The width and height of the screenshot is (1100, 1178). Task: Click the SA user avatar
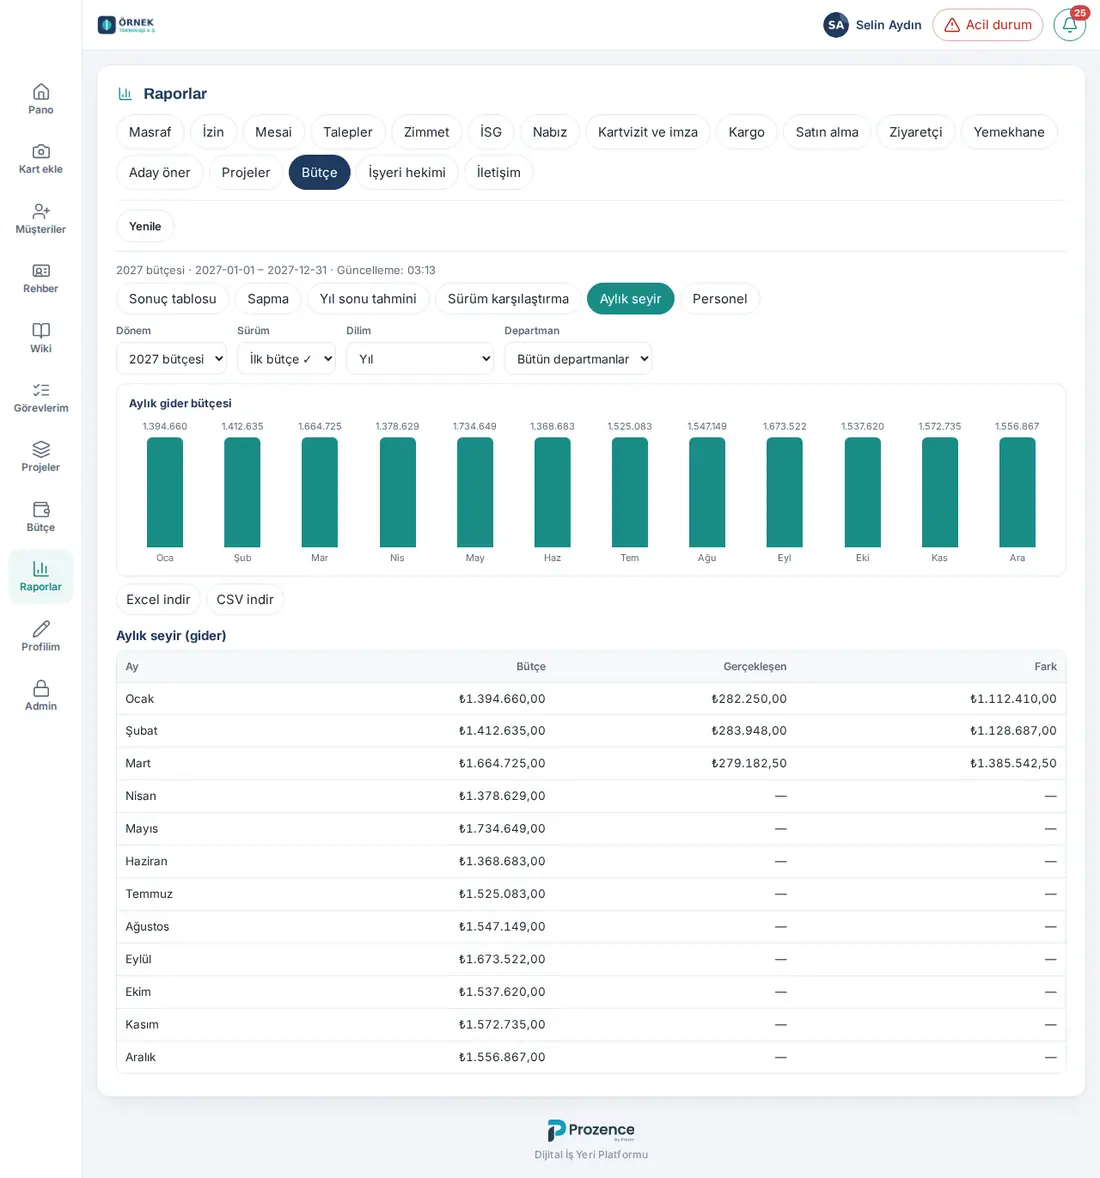[836, 25]
